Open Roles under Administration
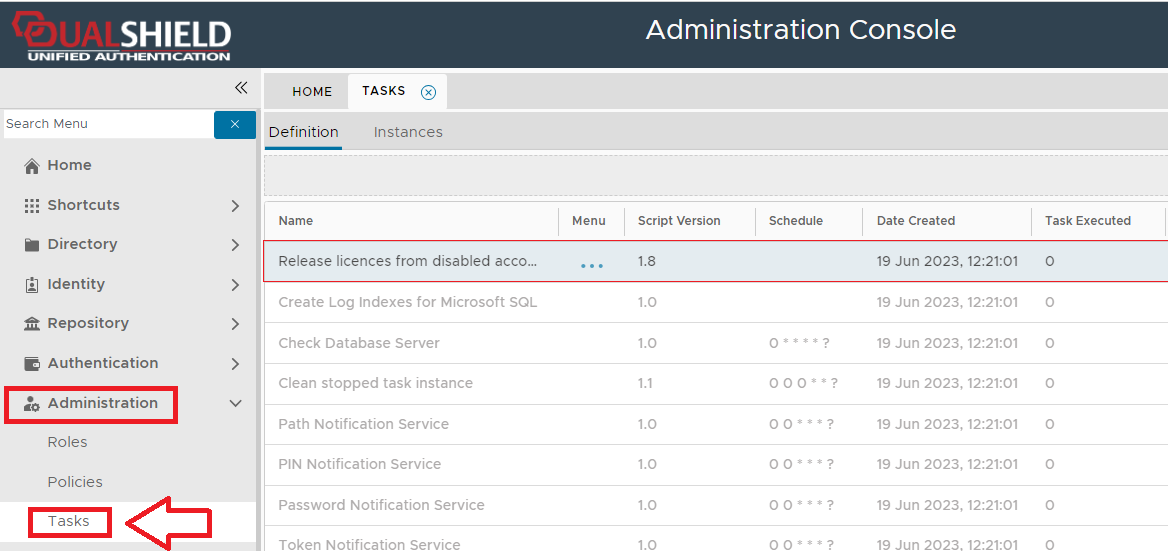 [x=68, y=442]
